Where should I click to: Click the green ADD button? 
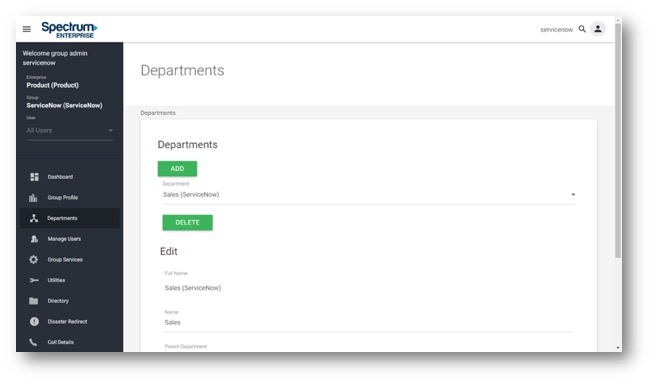(177, 169)
